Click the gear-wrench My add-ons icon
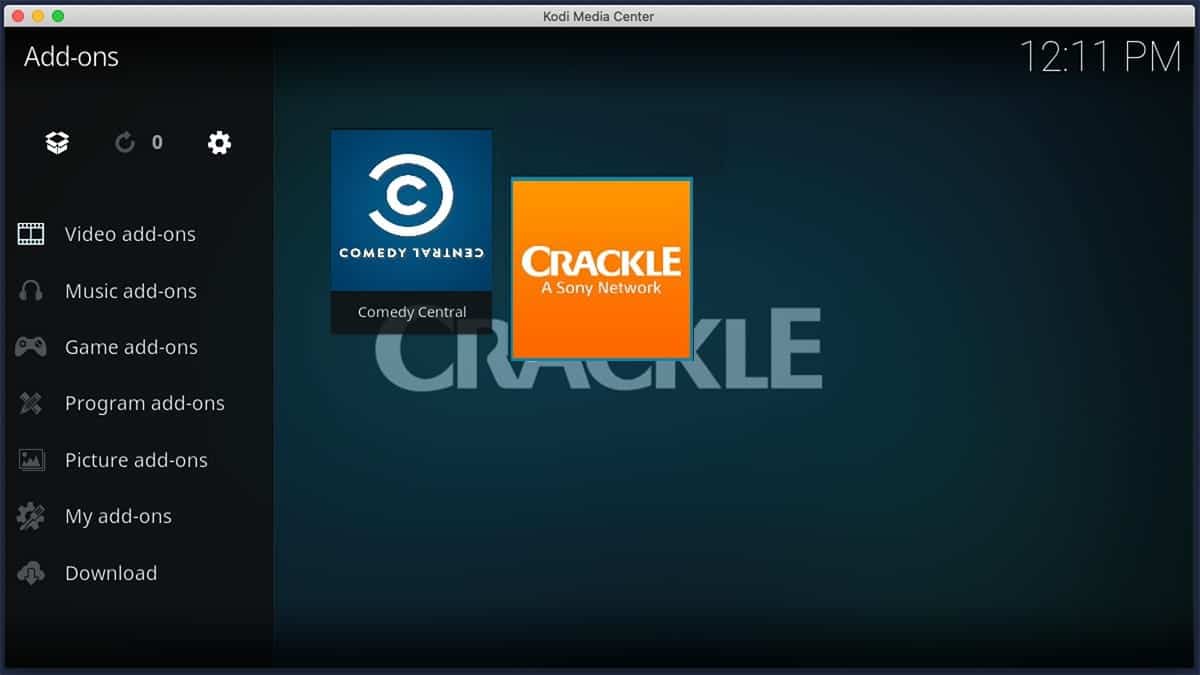The width and height of the screenshot is (1200, 675). tap(31, 517)
